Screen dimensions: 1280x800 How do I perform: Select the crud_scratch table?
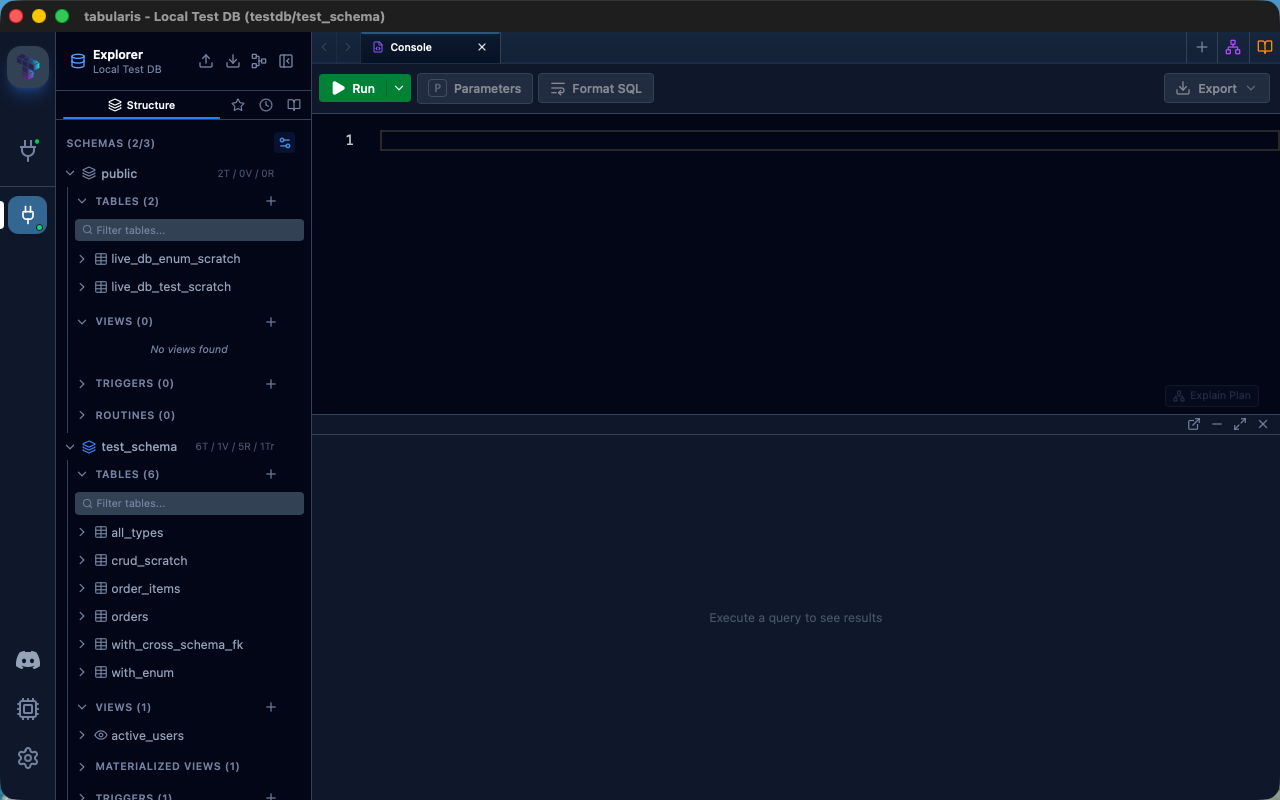[x=149, y=561]
